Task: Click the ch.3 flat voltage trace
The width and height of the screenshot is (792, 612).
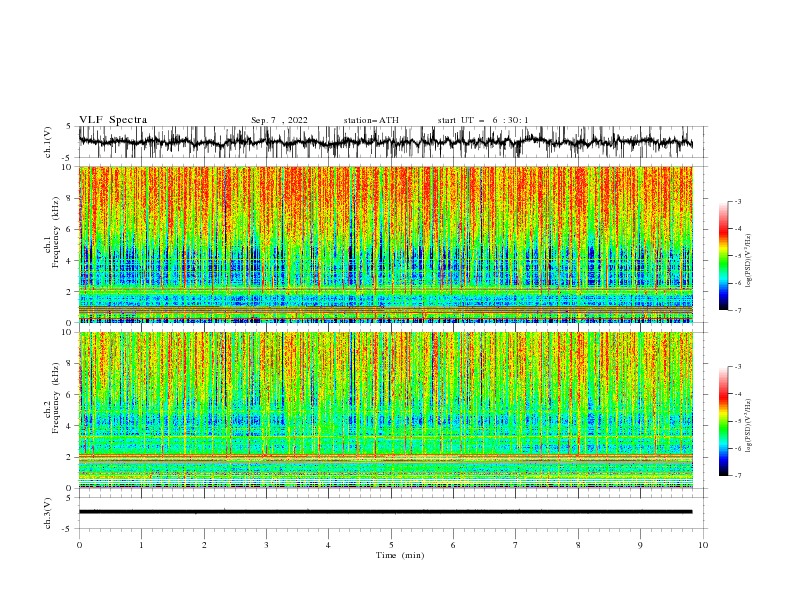Action: tap(385, 512)
